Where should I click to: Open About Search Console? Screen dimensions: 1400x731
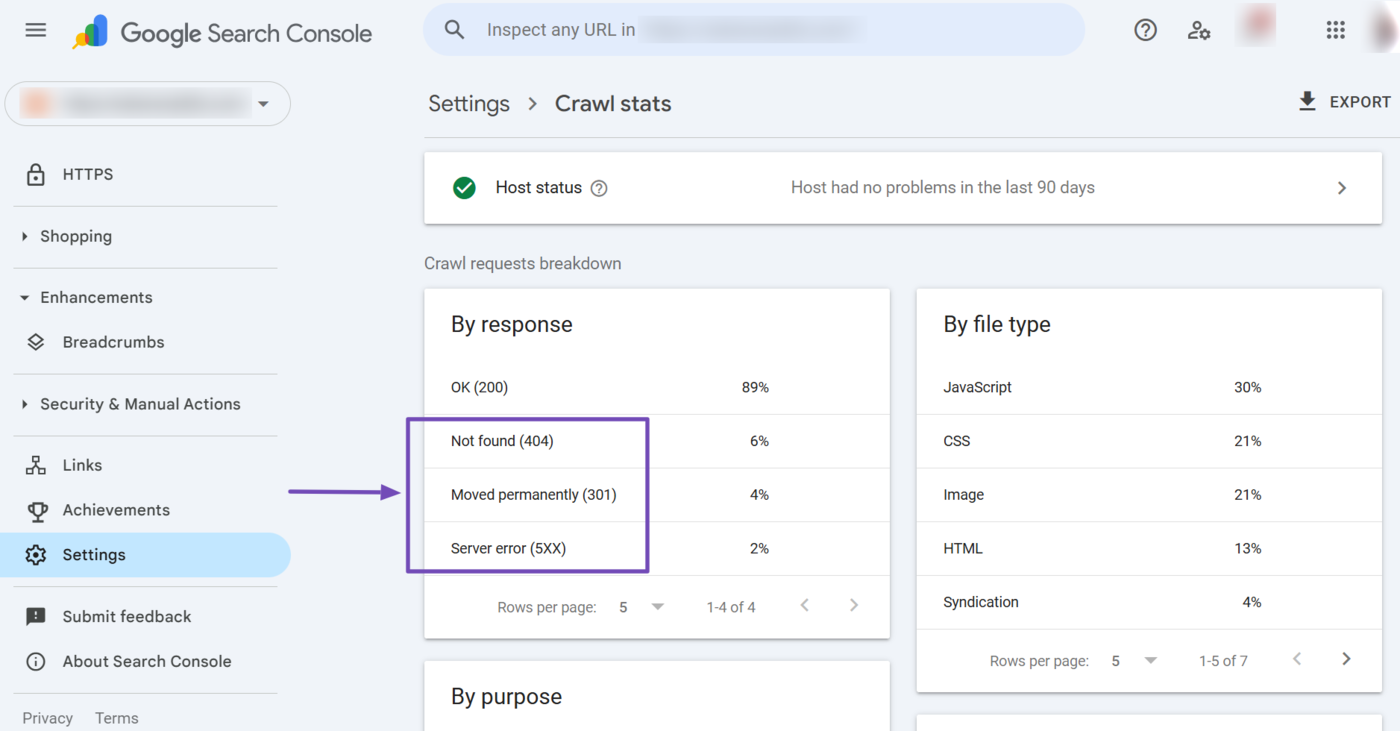pyautogui.click(x=147, y=661)
